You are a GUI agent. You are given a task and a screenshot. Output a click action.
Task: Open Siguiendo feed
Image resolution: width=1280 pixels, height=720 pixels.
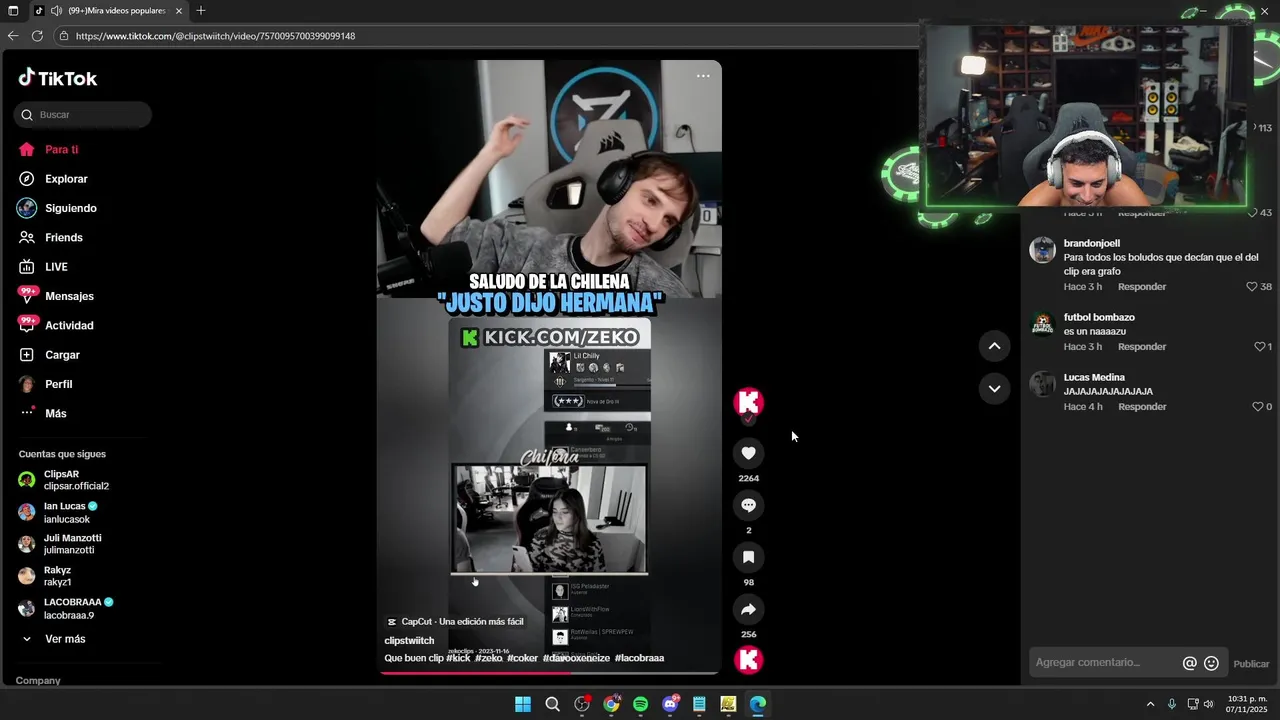point(70,208)
